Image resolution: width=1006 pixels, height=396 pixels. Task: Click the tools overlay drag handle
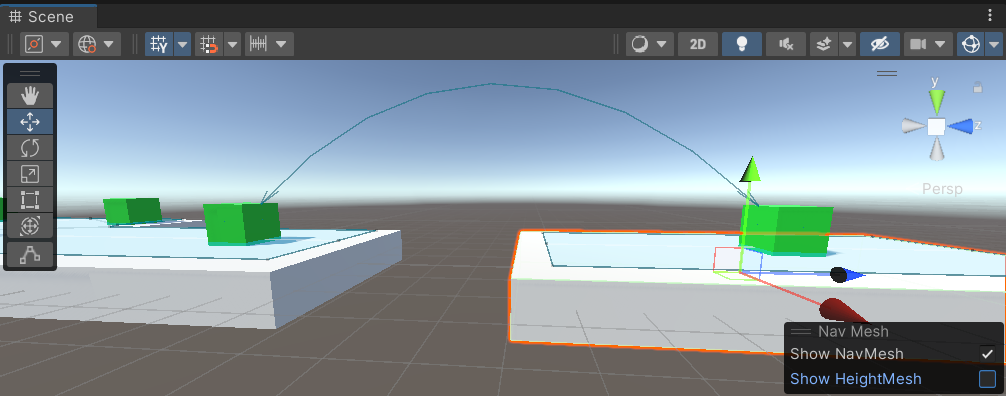(x=30, y=73)
